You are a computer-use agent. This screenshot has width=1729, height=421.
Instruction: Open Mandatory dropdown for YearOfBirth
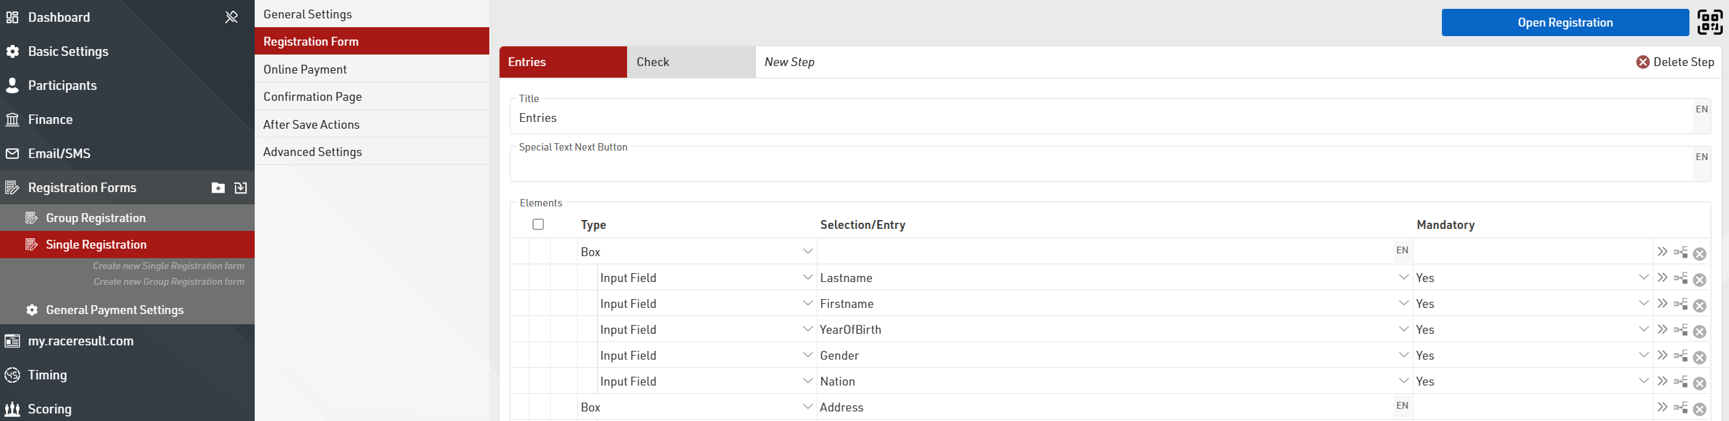point(1643,330)
